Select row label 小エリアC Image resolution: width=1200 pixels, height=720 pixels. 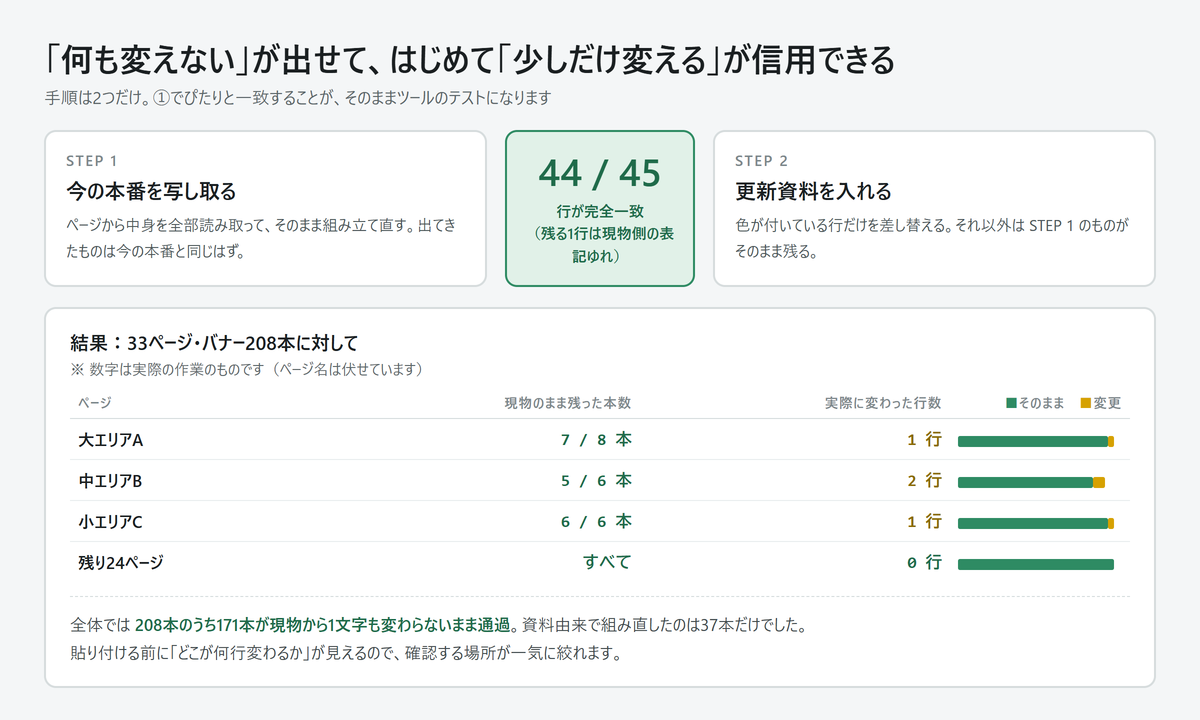tap(111, 522)
